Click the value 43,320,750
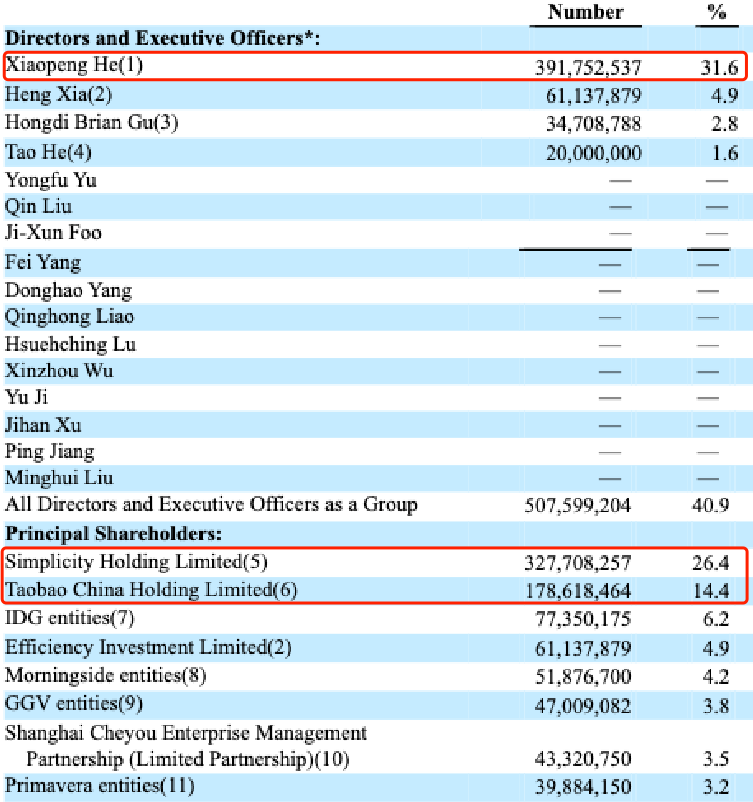 [583, 759]
